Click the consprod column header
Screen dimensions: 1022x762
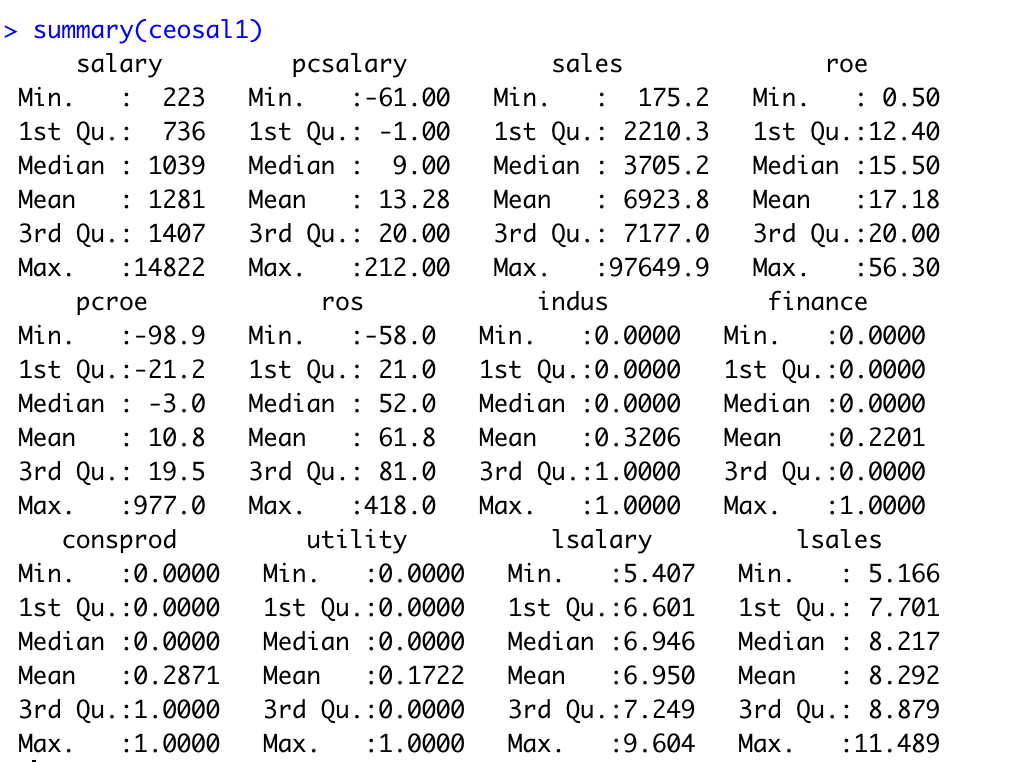119,539
